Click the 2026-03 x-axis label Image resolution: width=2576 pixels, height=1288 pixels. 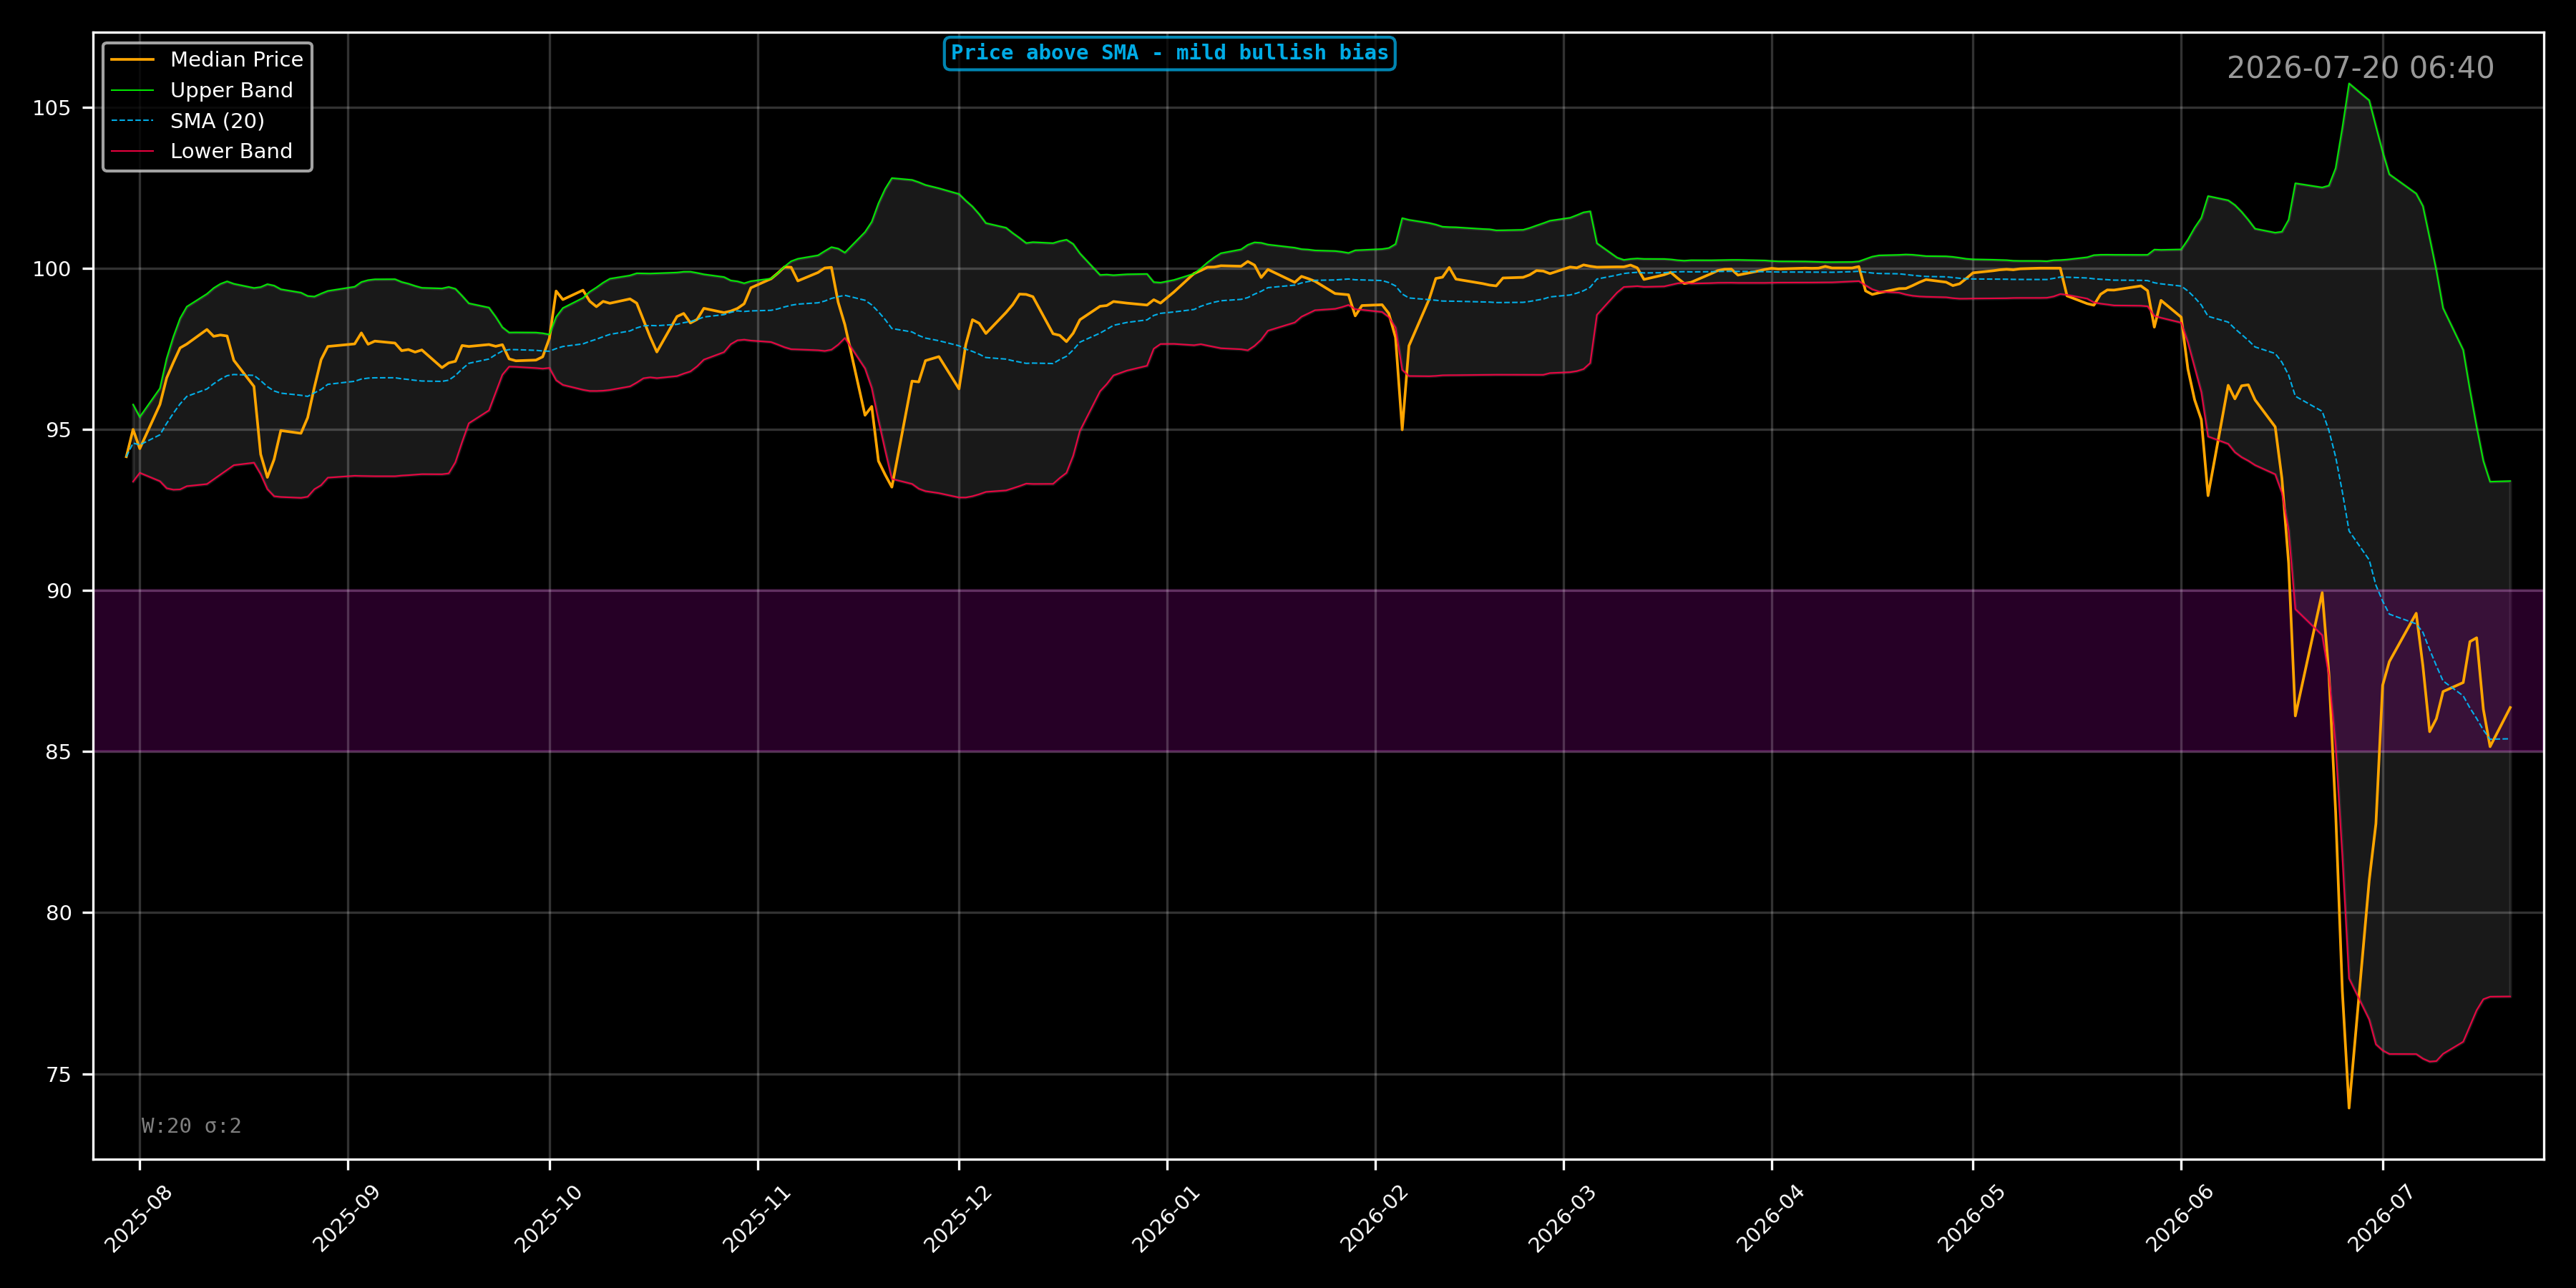click(x=1563, y=1219)
